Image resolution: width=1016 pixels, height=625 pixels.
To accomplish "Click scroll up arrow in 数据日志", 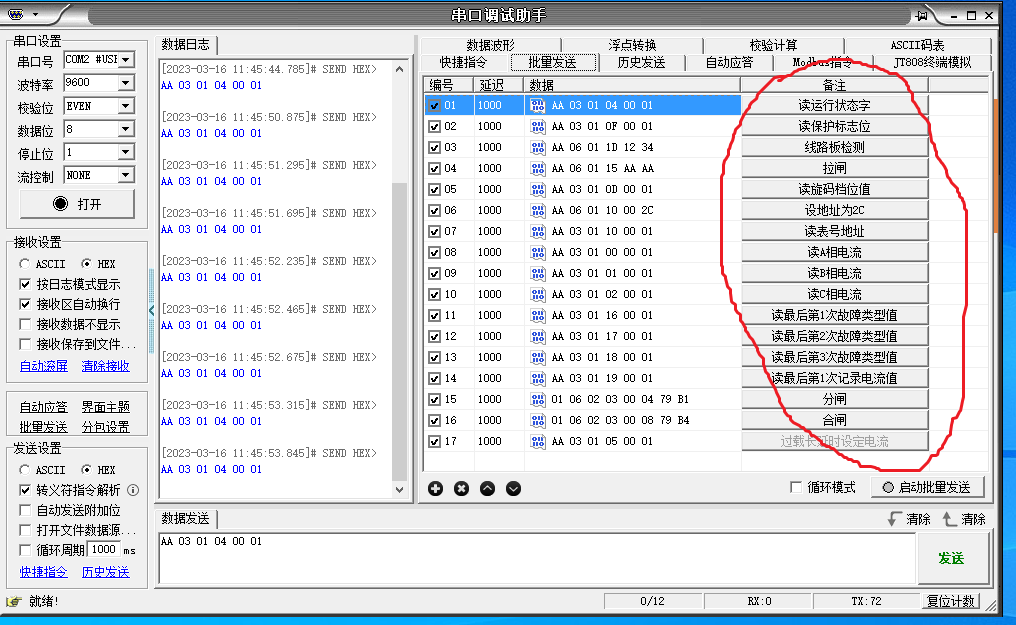I will pyautogui.click(x=400, y=69).
